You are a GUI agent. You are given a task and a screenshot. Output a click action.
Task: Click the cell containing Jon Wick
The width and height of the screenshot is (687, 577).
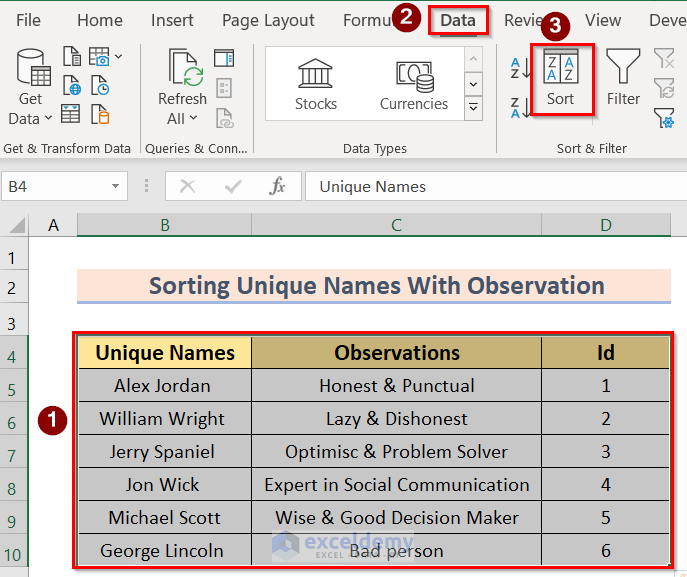(x=163, y=485)
